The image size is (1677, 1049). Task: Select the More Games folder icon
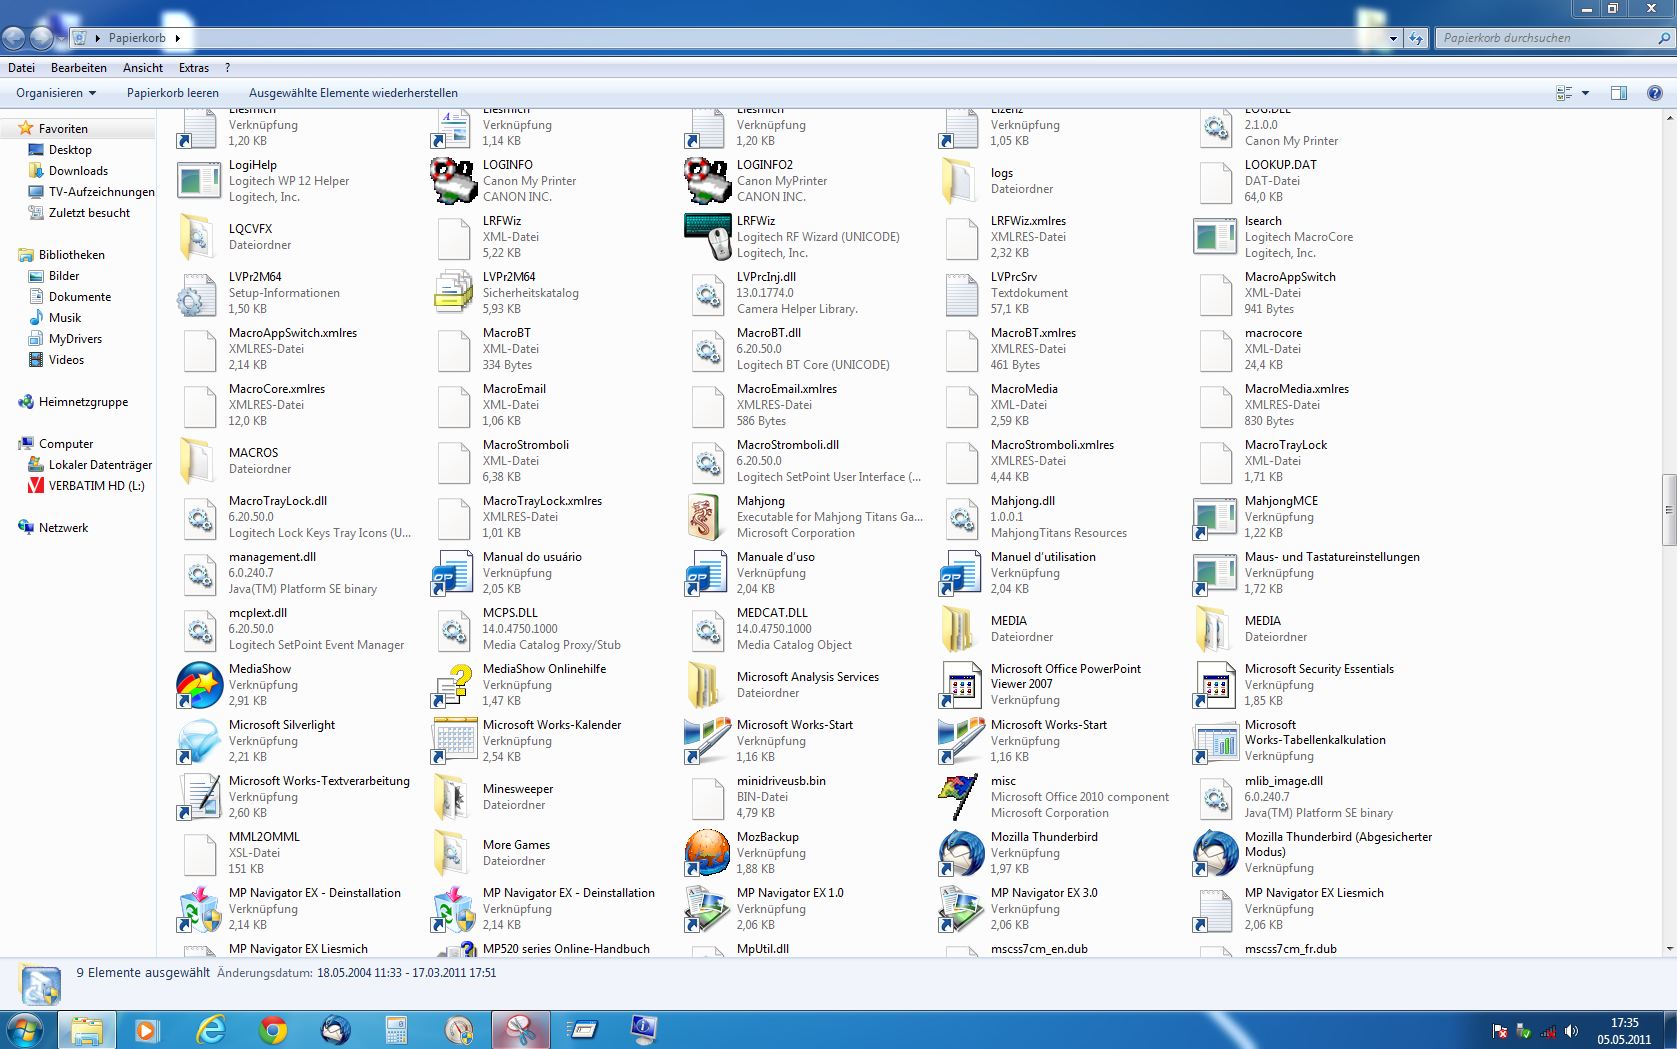coord(451,853)
